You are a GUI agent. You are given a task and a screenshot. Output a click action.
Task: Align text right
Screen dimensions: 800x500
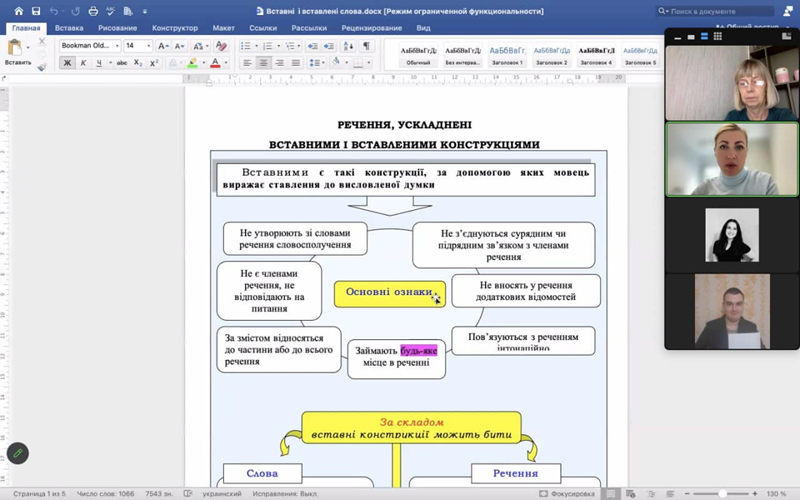click(280, 63)
